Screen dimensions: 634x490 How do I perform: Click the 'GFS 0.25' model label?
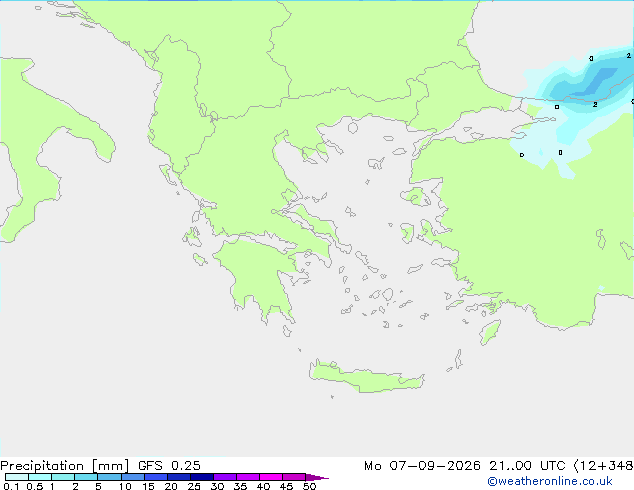click(x=169, y=466)
